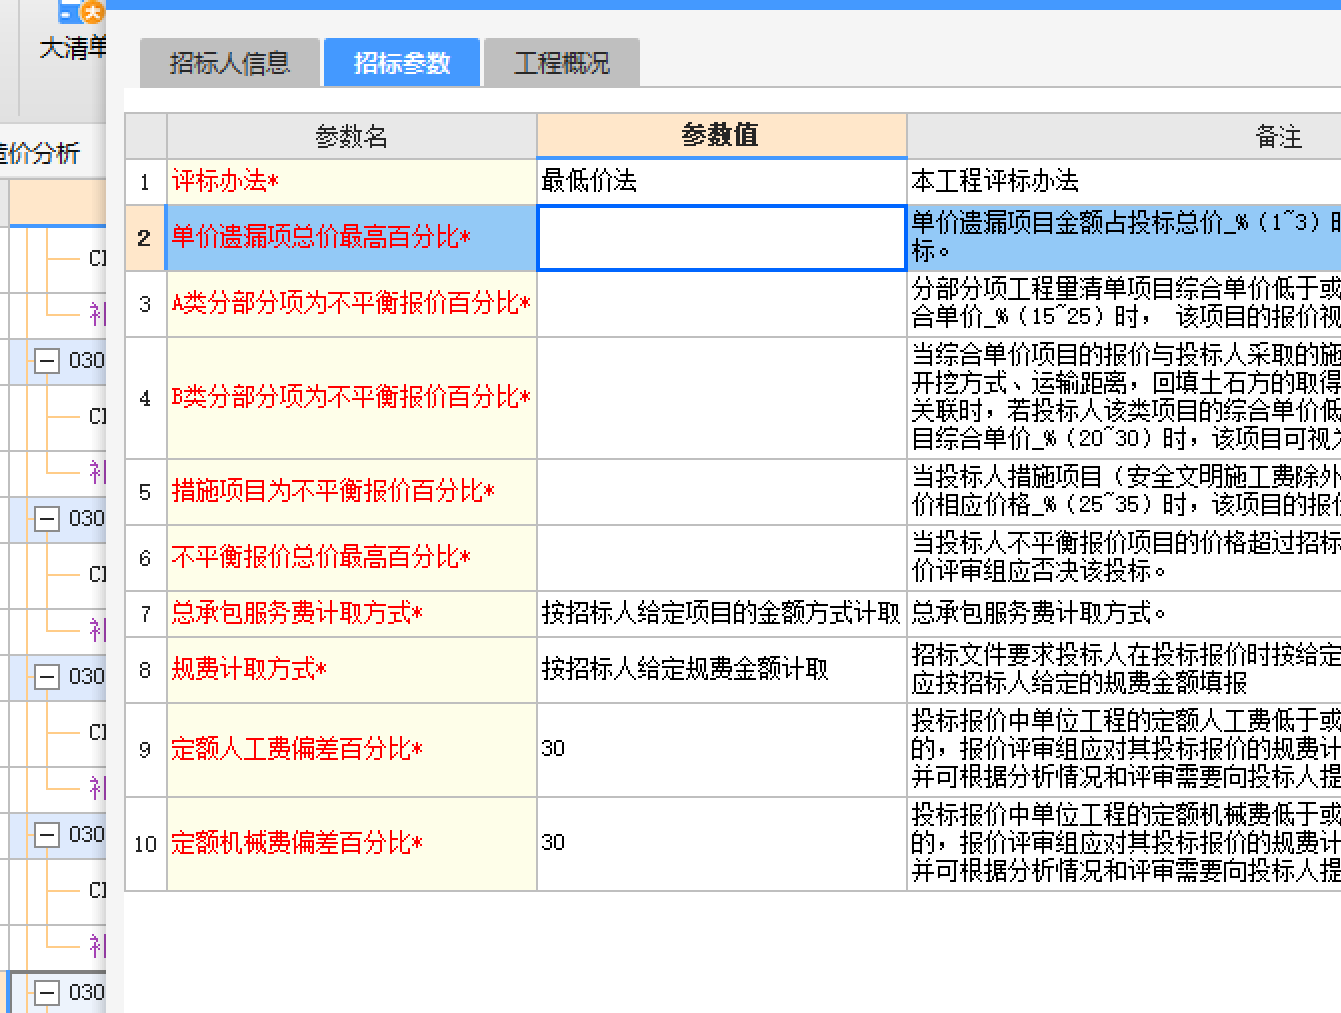1341x1013 pixels.
Task: Click the value cell for 措施项目为不平衡报价百分比
Action: (x=722, y=492)
